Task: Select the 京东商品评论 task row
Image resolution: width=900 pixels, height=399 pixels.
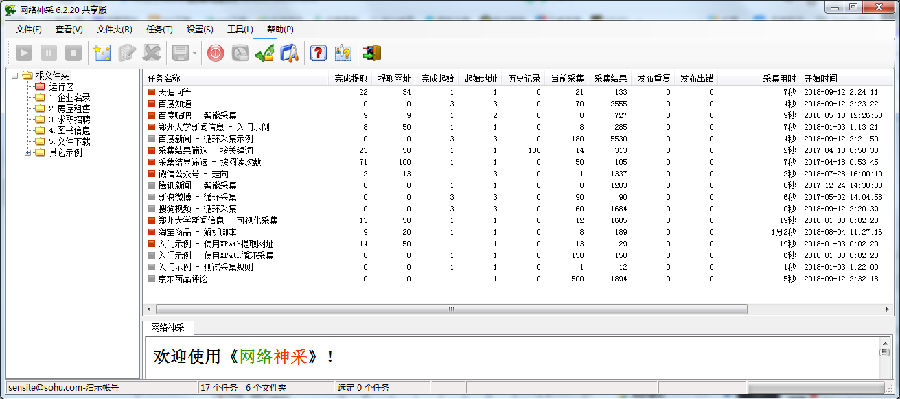Action: click(x=517, y=279)
